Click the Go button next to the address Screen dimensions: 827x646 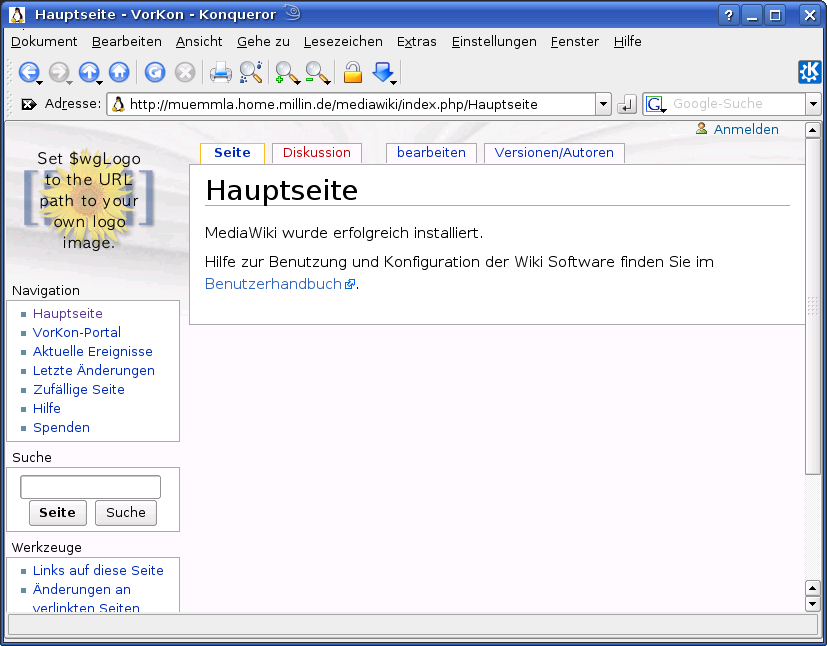pyautogui.click(x=626, y=104)
